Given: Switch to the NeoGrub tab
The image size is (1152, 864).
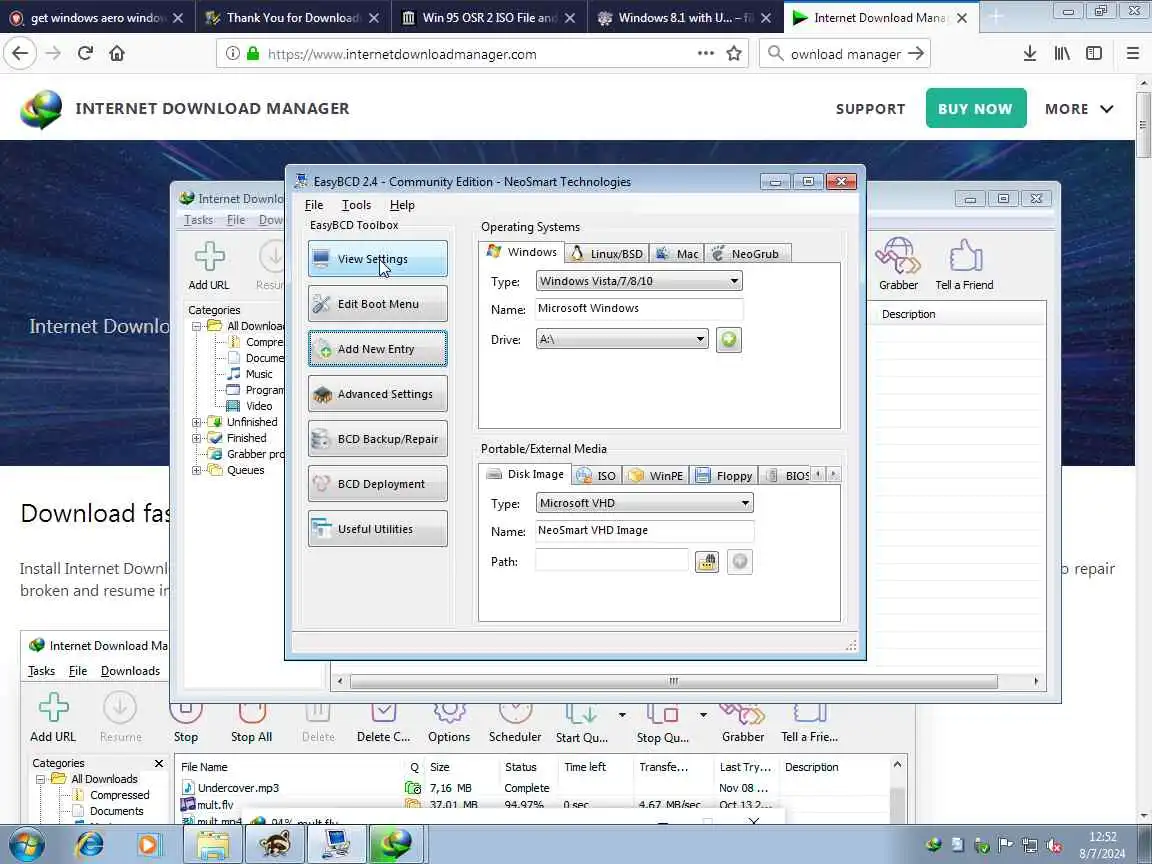Looking at the screenshot, I should click(x=747, y=253).
